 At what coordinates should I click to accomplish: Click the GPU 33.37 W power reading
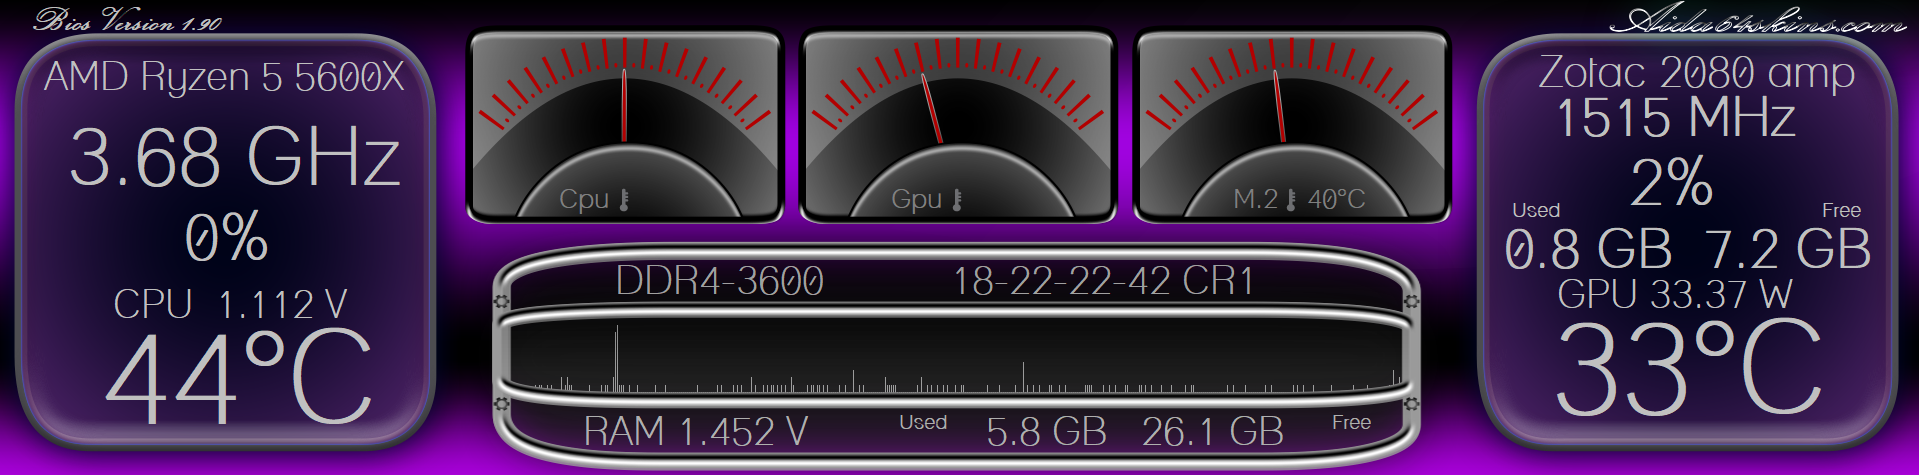click(1675, 294)
